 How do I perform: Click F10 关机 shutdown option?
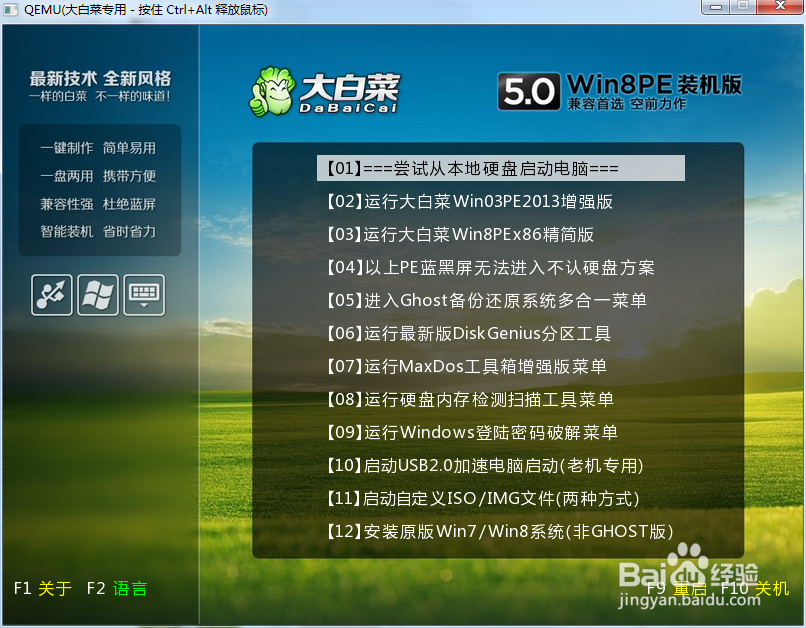[755, 588]
